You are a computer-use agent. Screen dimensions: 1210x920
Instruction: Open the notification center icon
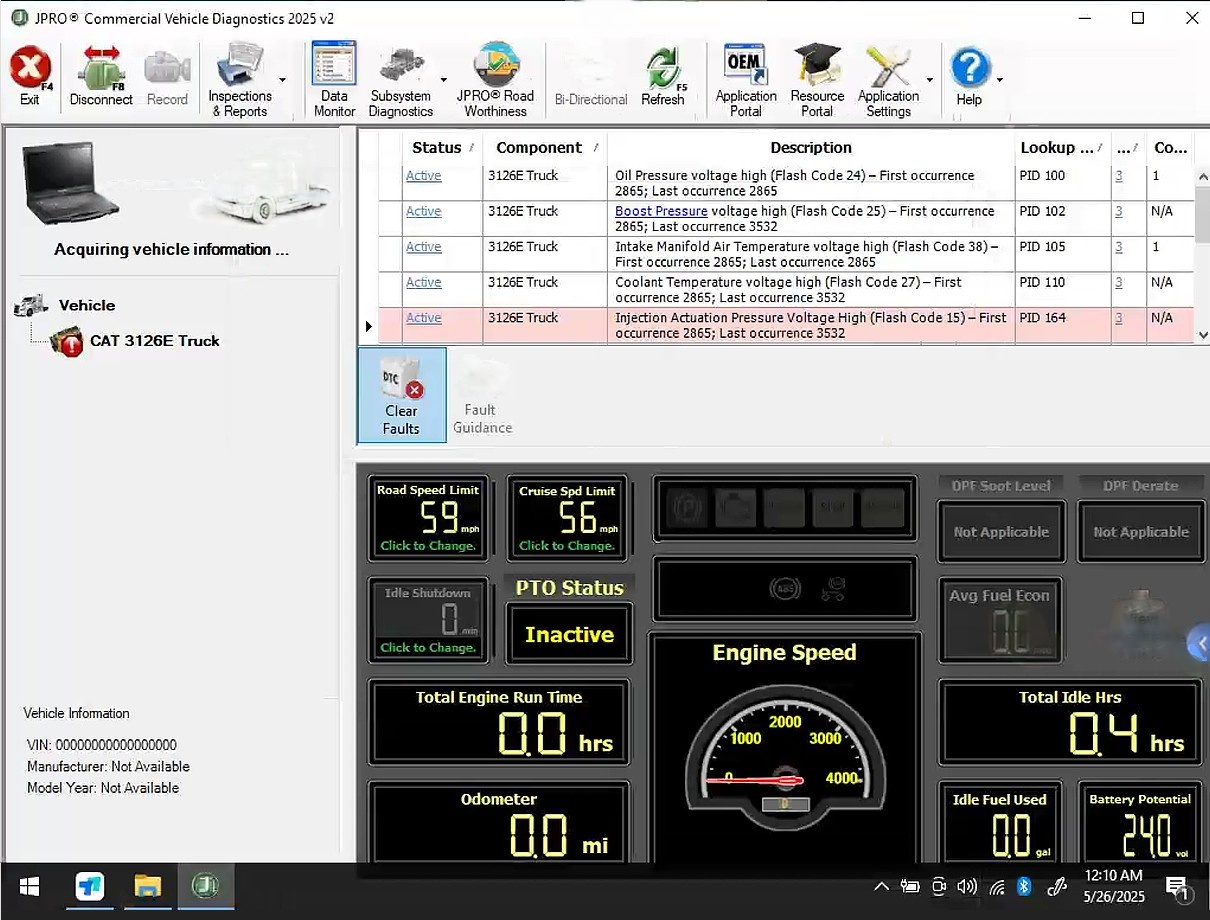click(1177, 887)
